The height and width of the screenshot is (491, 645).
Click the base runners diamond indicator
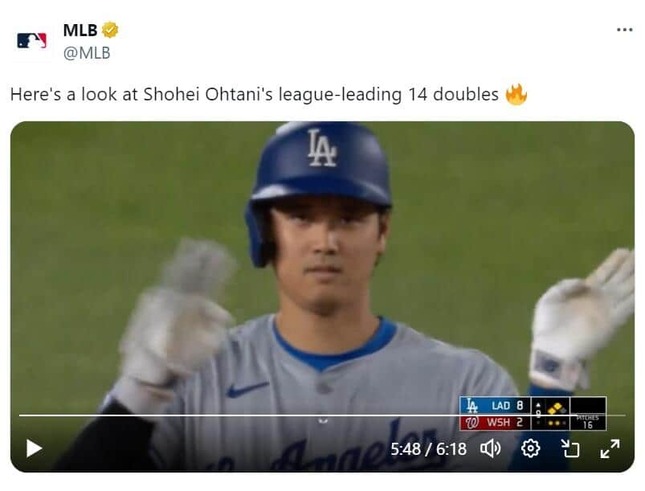click(557, 408)
